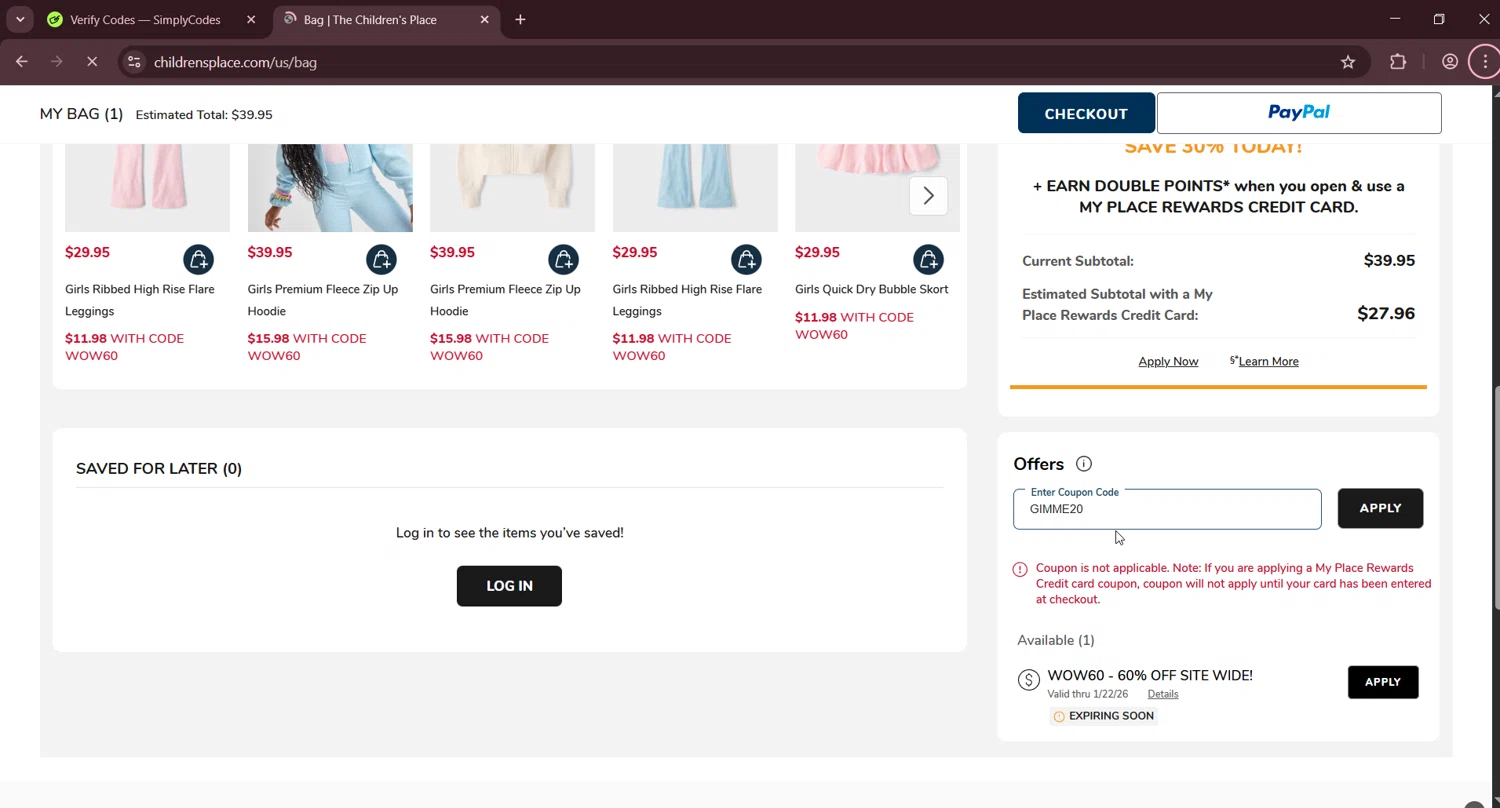The width and height of the screenshot is (1500, 808).
Task: Open first Girls Ribbed High Rise Flare Leggings title
Action: click(140, 300)
